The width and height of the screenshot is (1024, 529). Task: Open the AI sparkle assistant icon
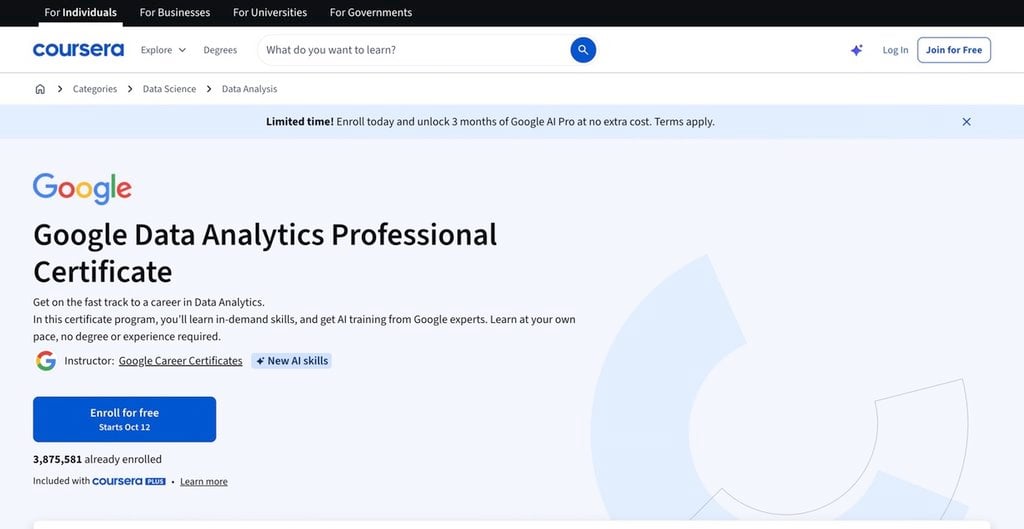857,50
